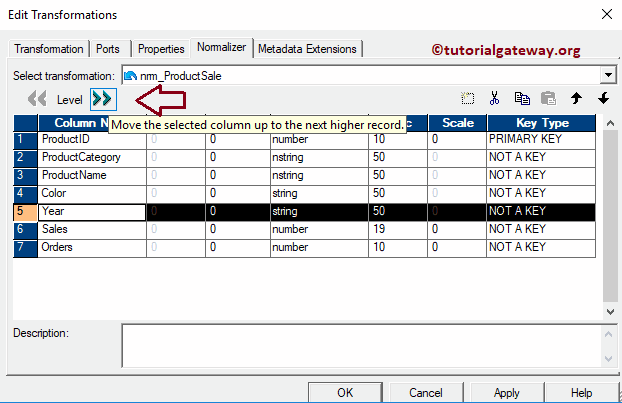Click the NOT A KEY cell in Orders row
The height and width of the screenshot is (403, 622).
tap(541, 248)
